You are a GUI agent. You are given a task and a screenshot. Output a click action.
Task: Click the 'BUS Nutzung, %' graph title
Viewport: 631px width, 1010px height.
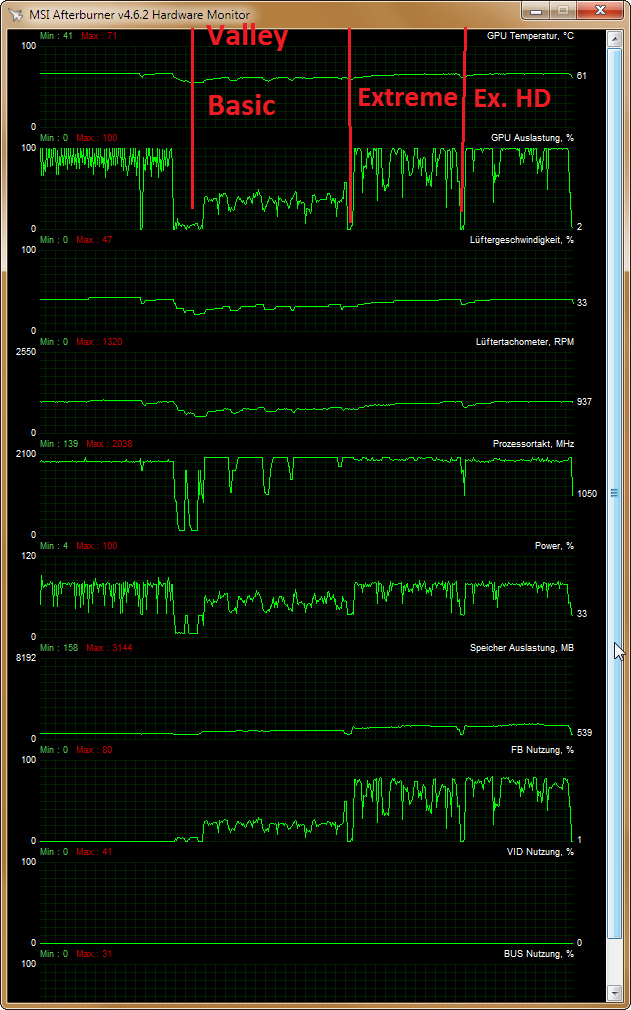tap(538, 953)
